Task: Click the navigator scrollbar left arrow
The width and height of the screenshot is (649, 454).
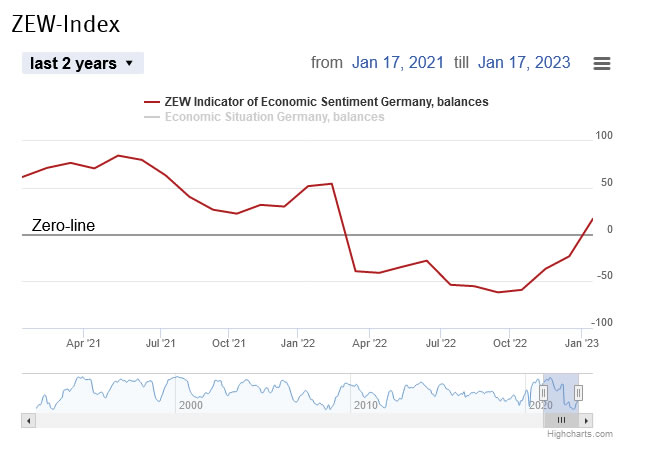Action: tap(28, 420)
